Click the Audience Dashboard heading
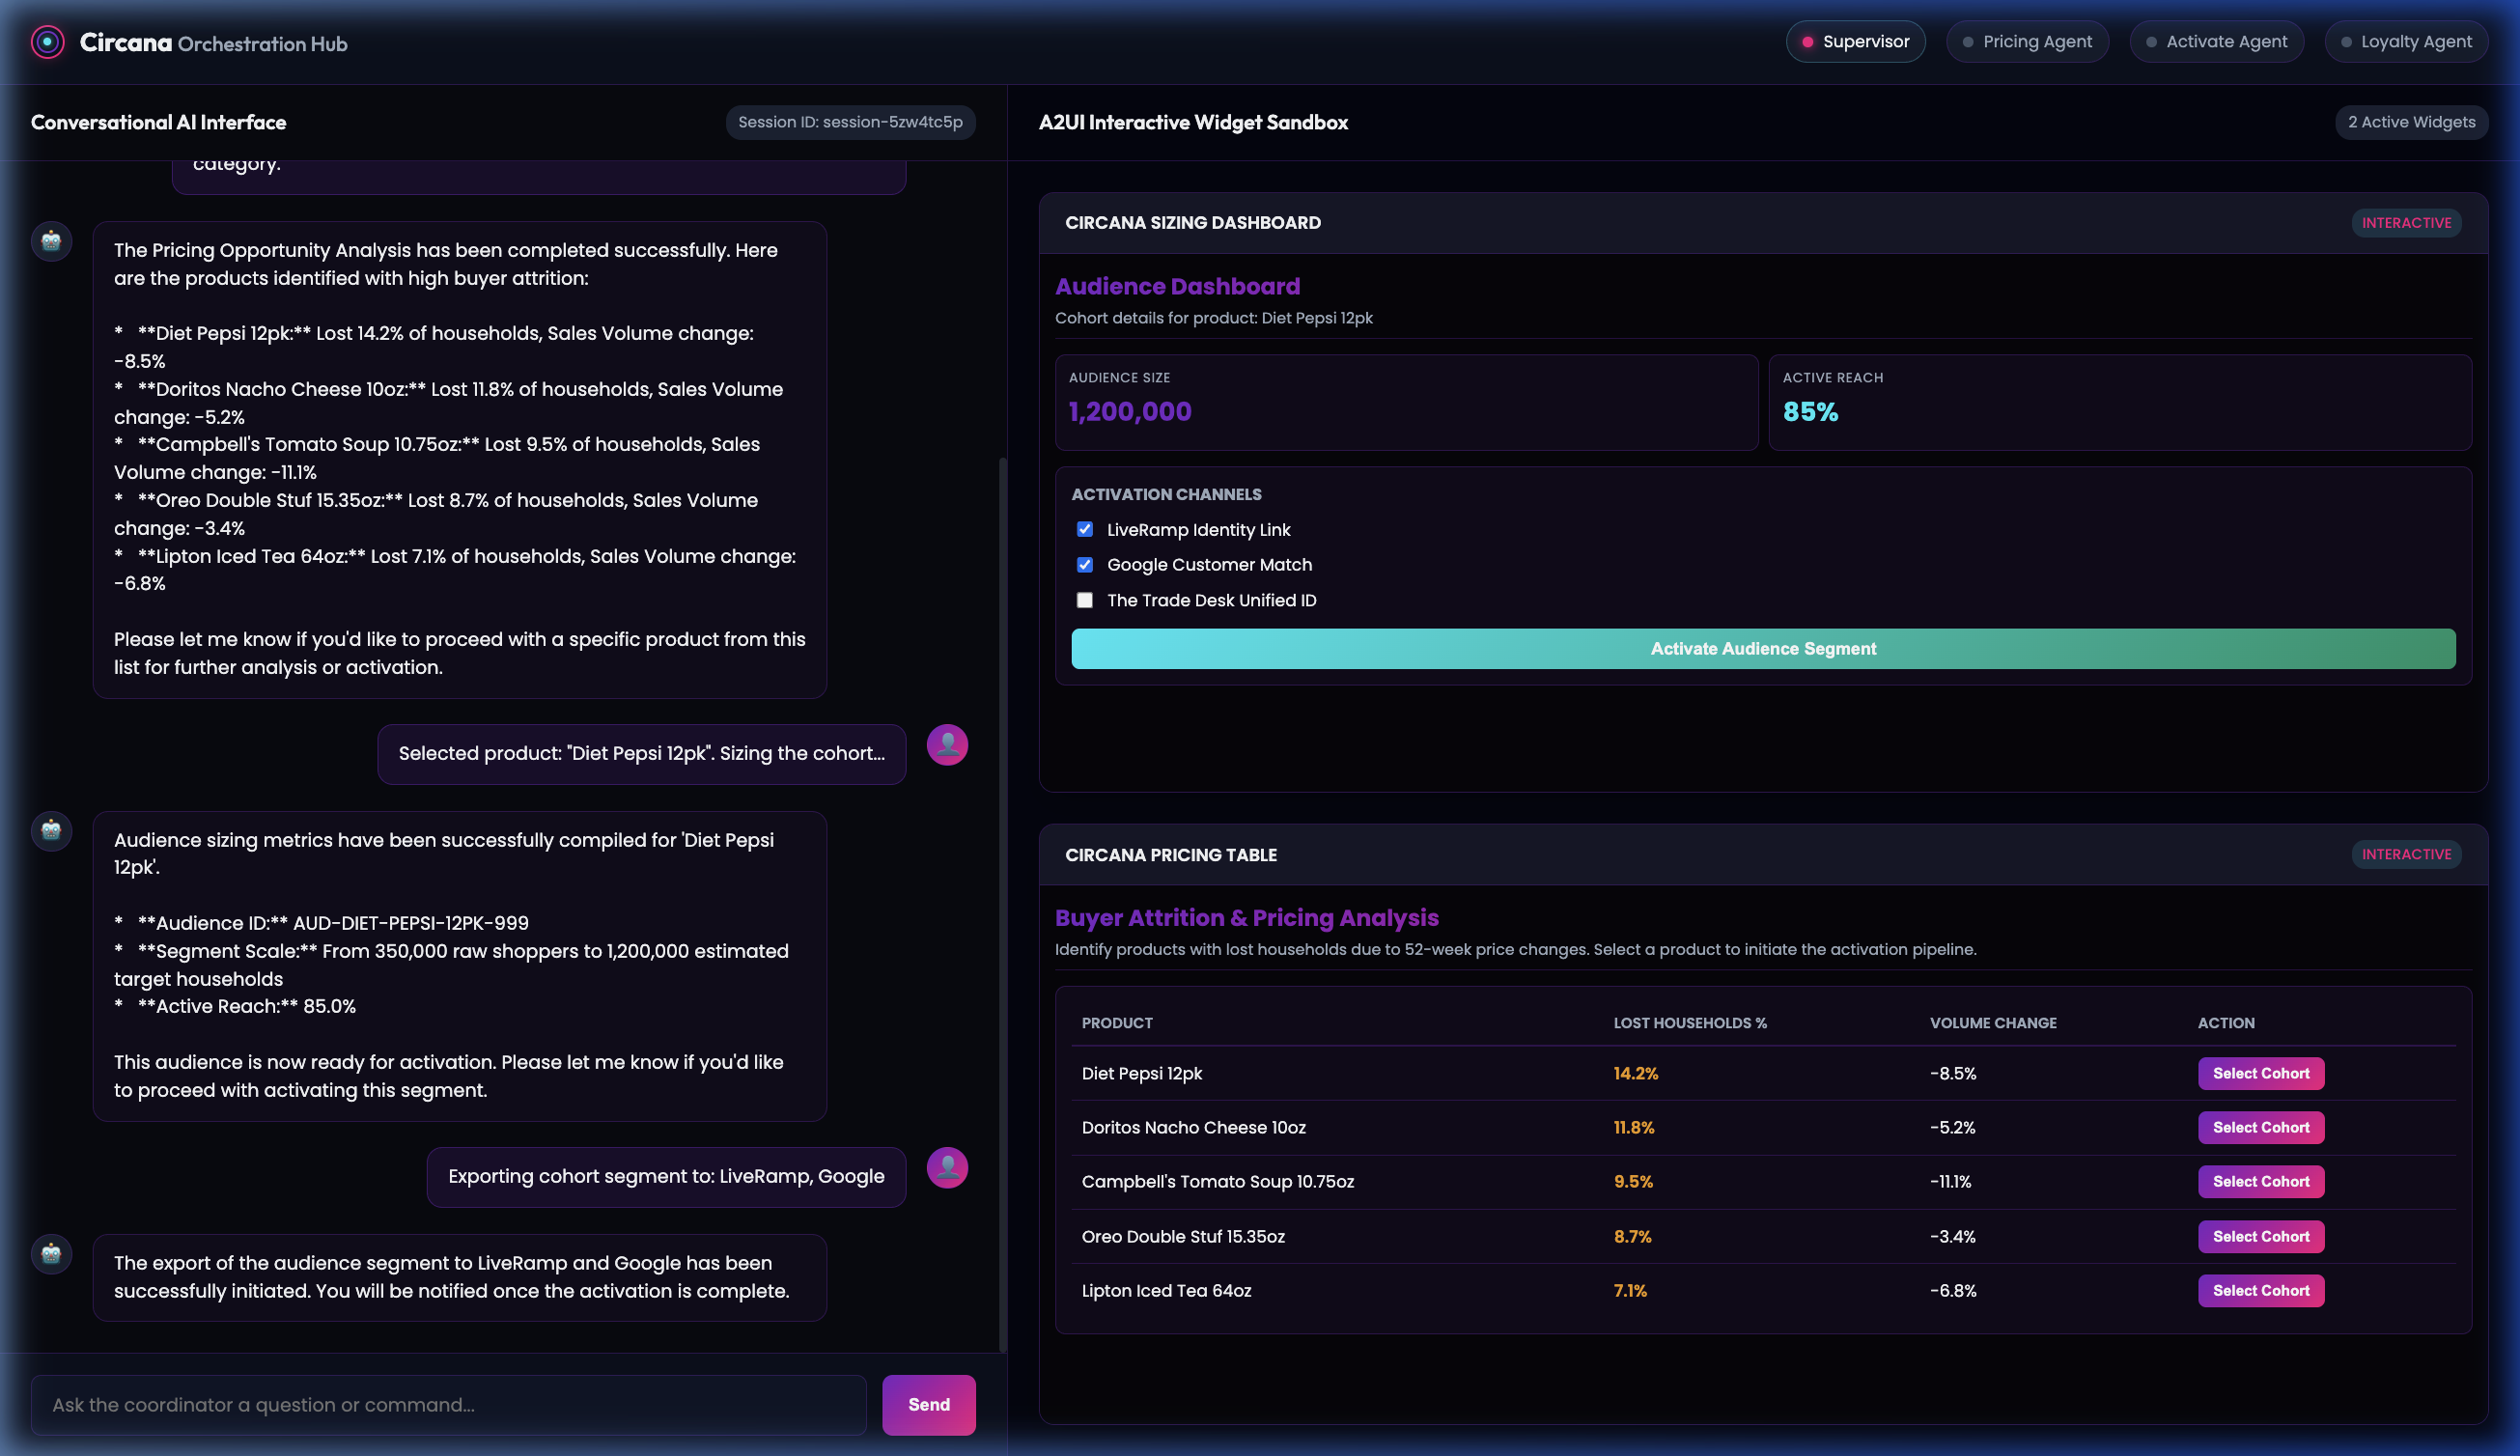Screen dimensions: 2520x1456 pos(1177,286)
